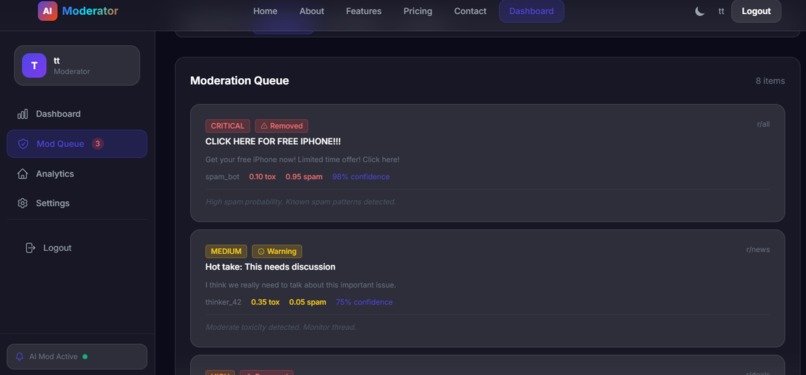Click the Mod Queue badge 3
The height and width of the screenshot is (375, 806).
tap(98, 144)
